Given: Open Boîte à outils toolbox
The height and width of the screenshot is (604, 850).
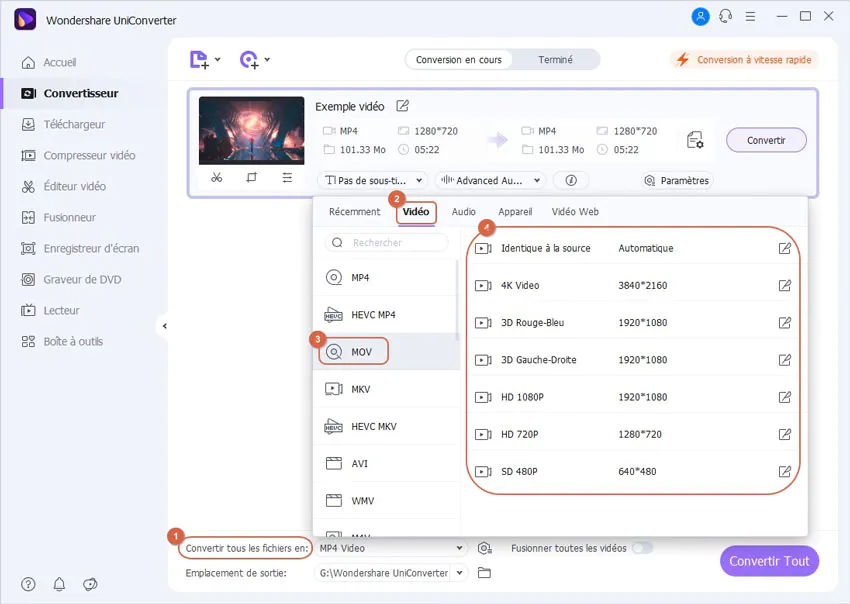Looking at the screenshot, I should click(62, 342).
